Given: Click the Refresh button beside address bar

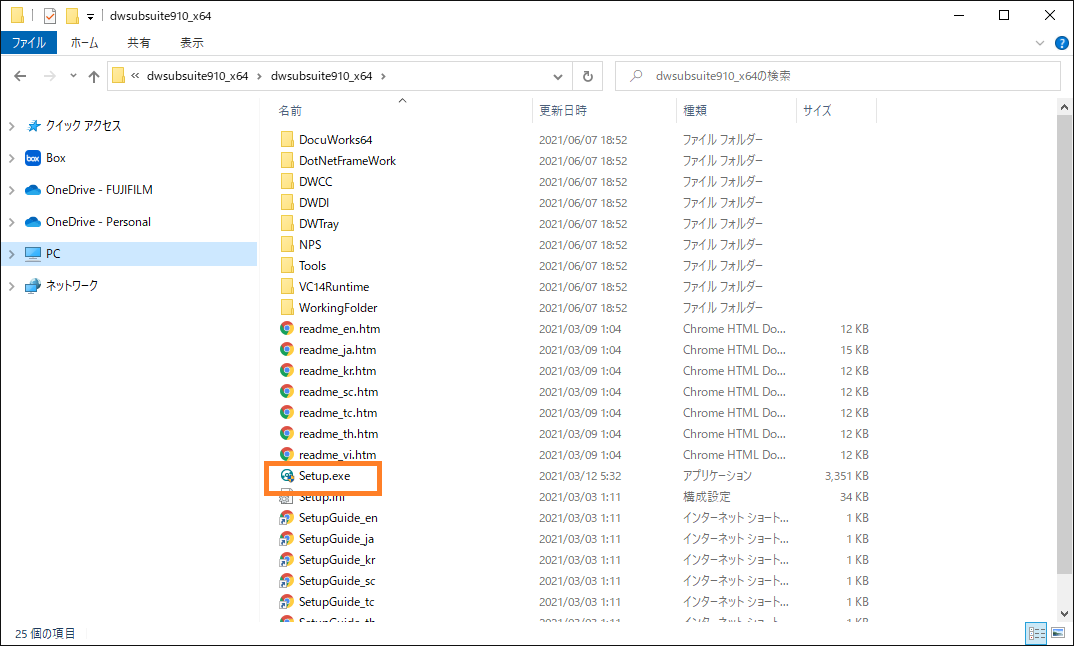Looking at the screenshot, I should coord(587,76).
